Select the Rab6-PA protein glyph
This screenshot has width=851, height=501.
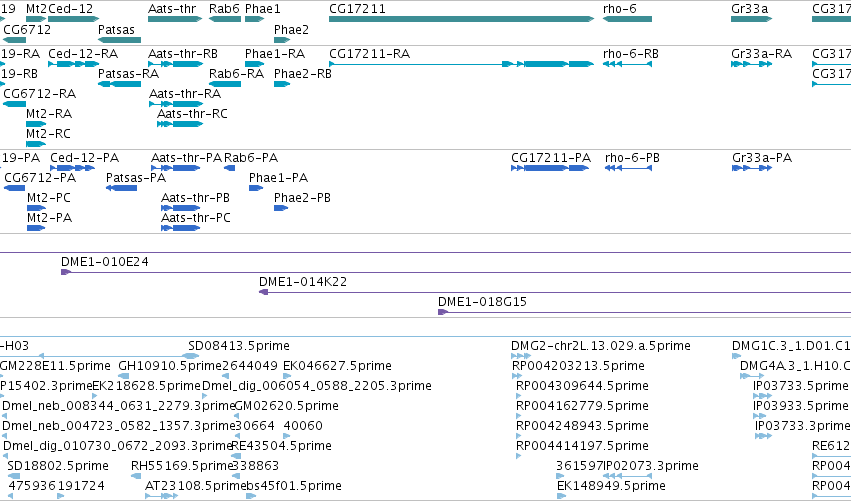[x=230, y=168]
